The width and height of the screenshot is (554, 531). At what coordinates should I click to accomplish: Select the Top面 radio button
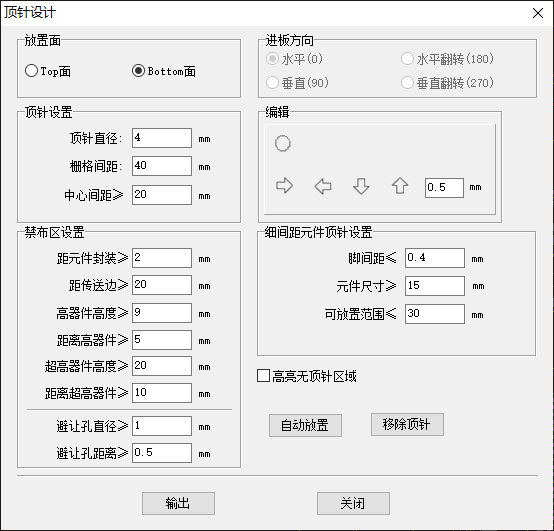48,71
